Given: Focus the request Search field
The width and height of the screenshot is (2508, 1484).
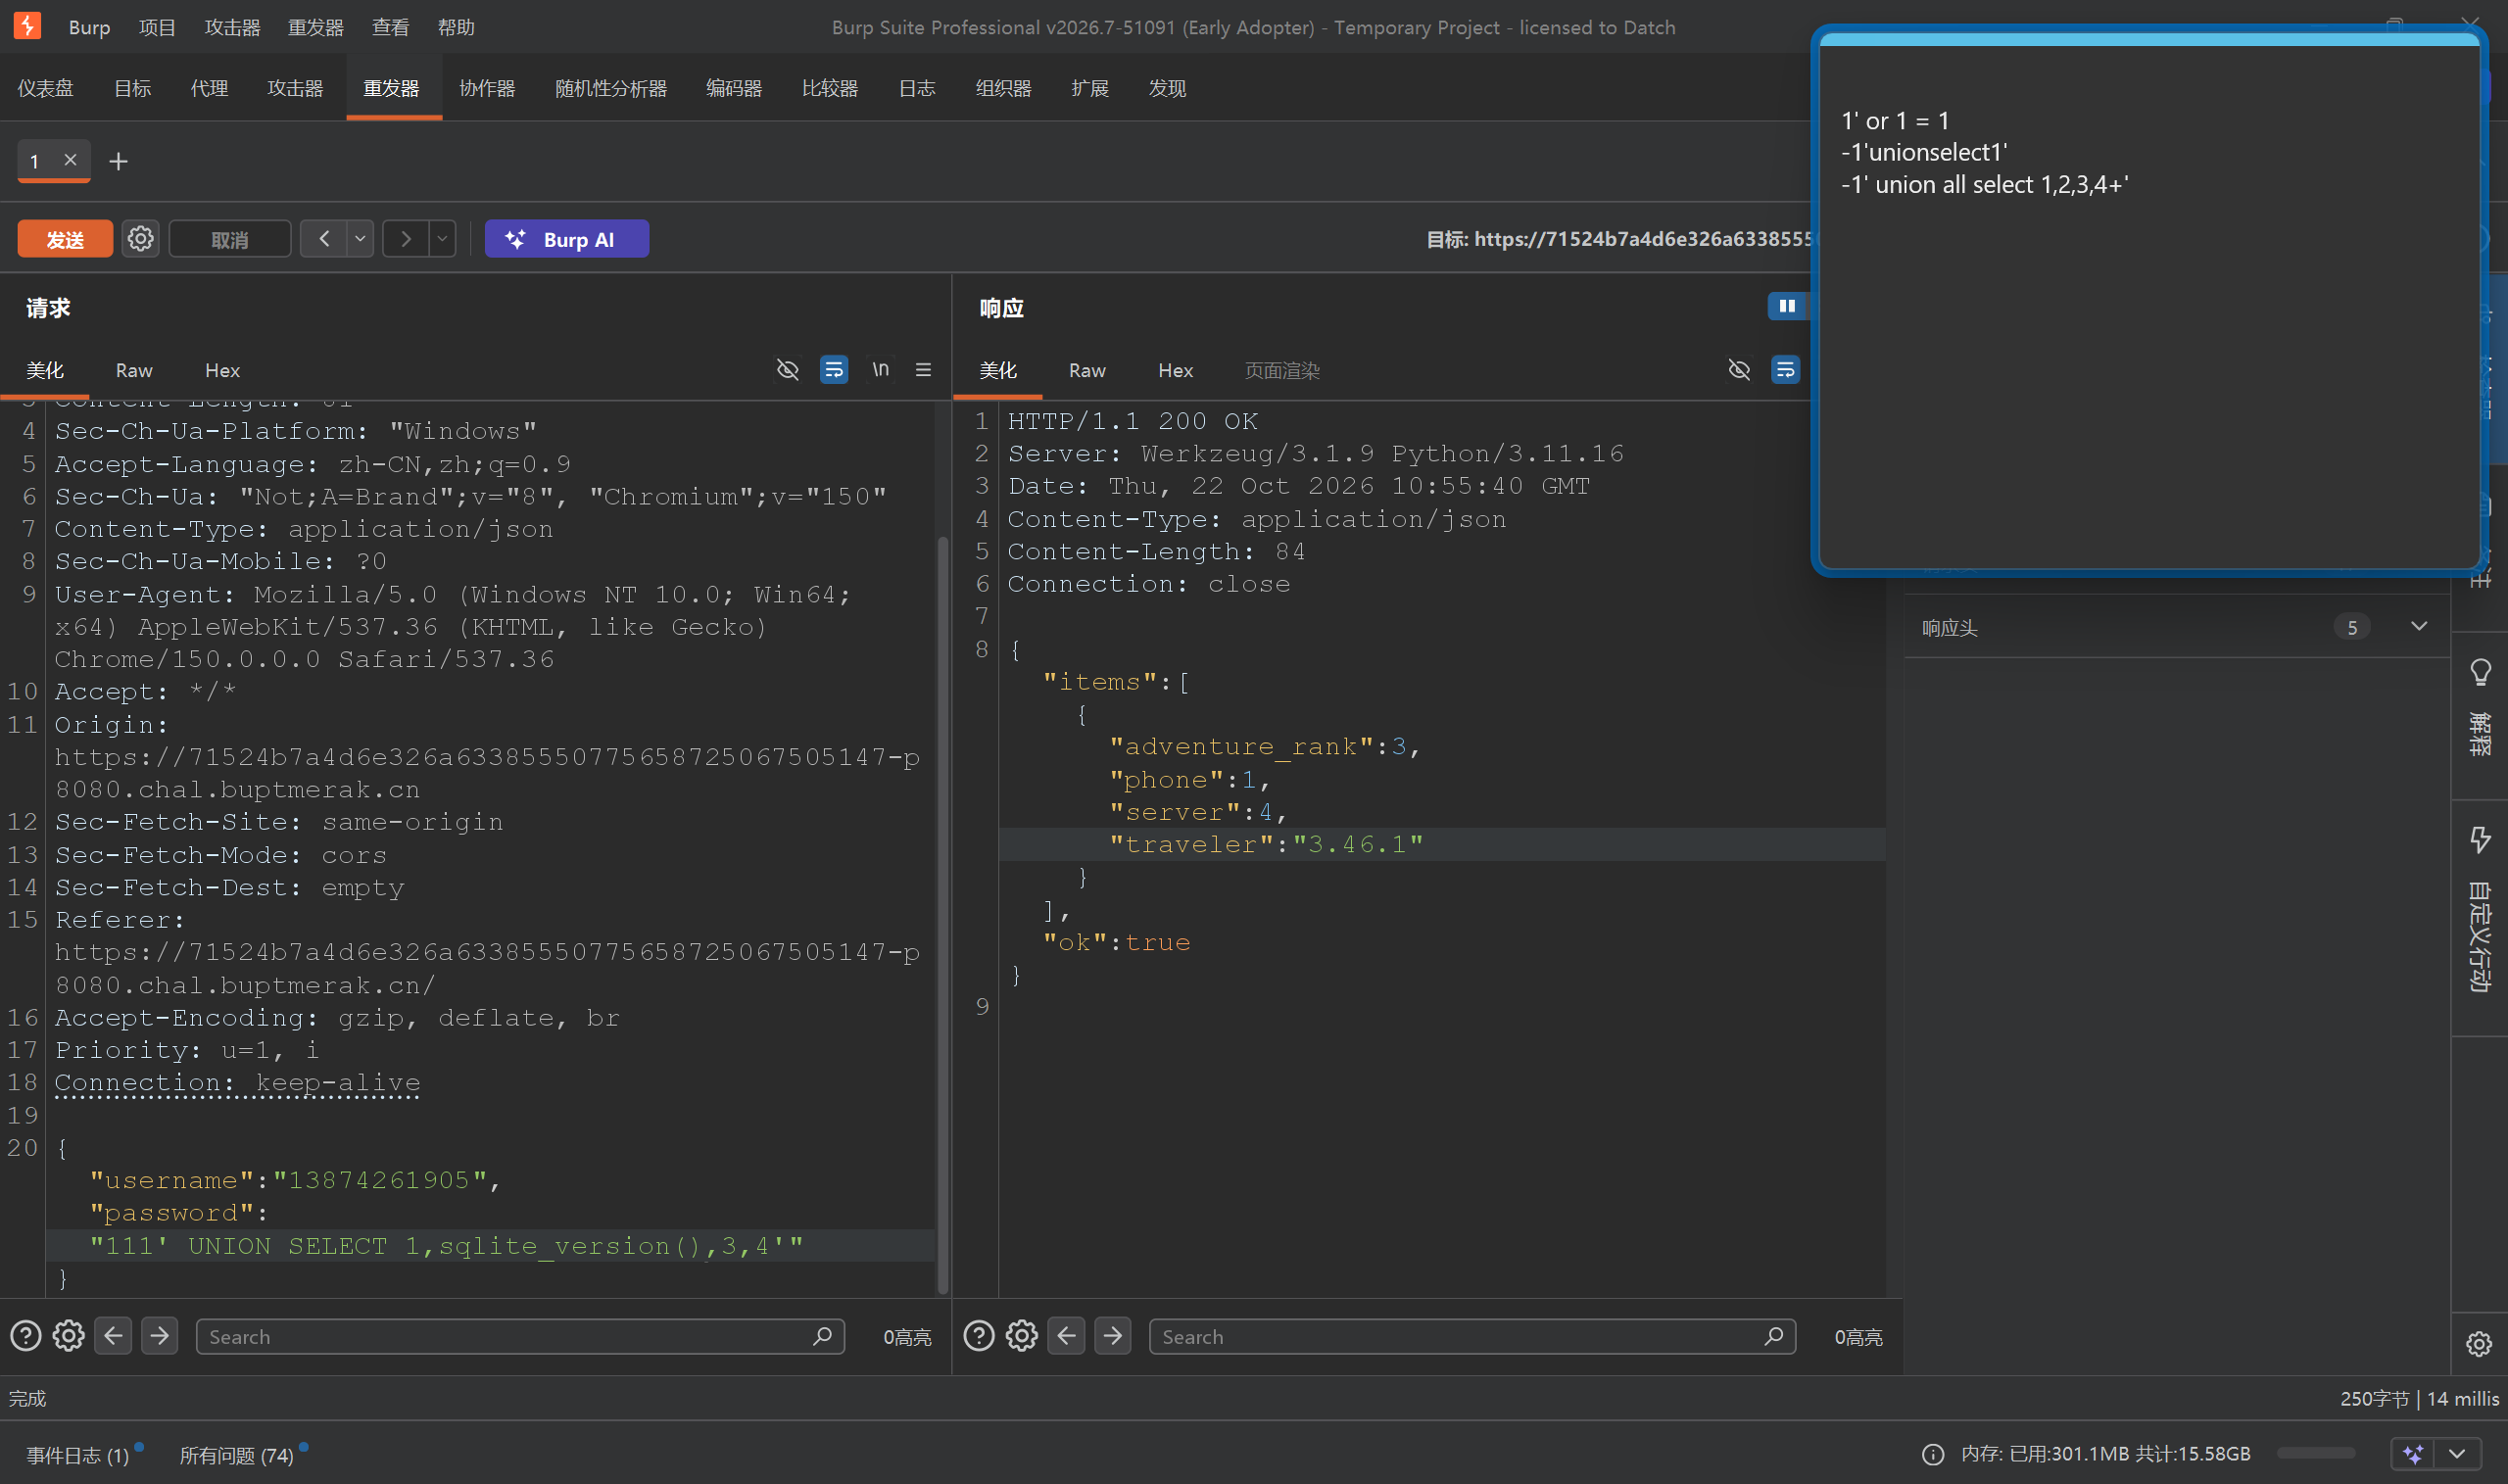Looking at the screenshot, I should click(521, 1336).
